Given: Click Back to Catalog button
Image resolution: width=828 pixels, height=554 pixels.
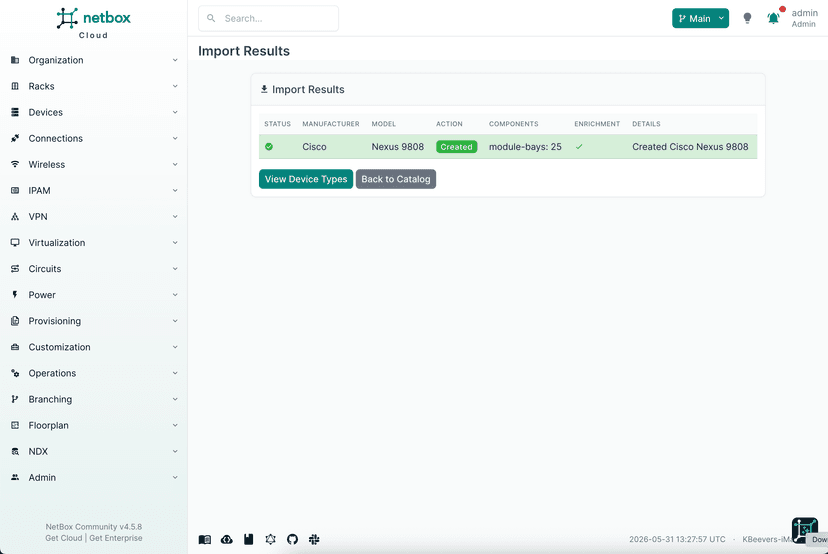Looking at the screenshot, I should 396,179.
